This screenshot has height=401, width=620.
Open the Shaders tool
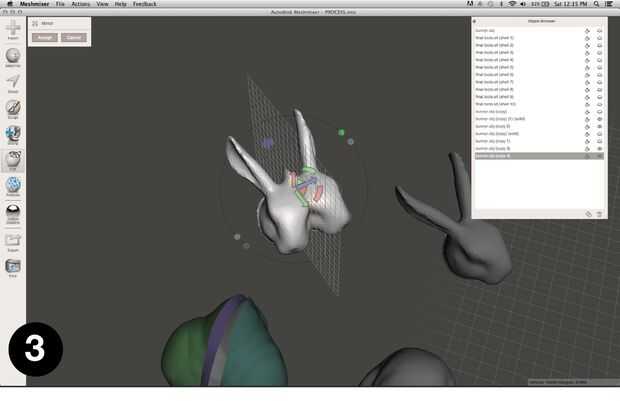click(13, 214)
